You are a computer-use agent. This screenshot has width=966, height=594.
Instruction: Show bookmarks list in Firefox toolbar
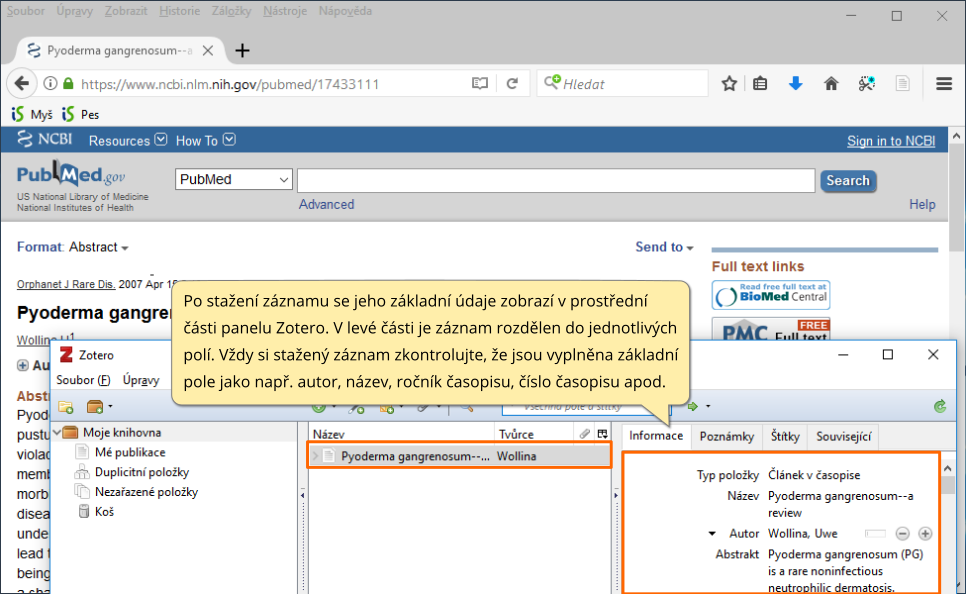(760, 84)
